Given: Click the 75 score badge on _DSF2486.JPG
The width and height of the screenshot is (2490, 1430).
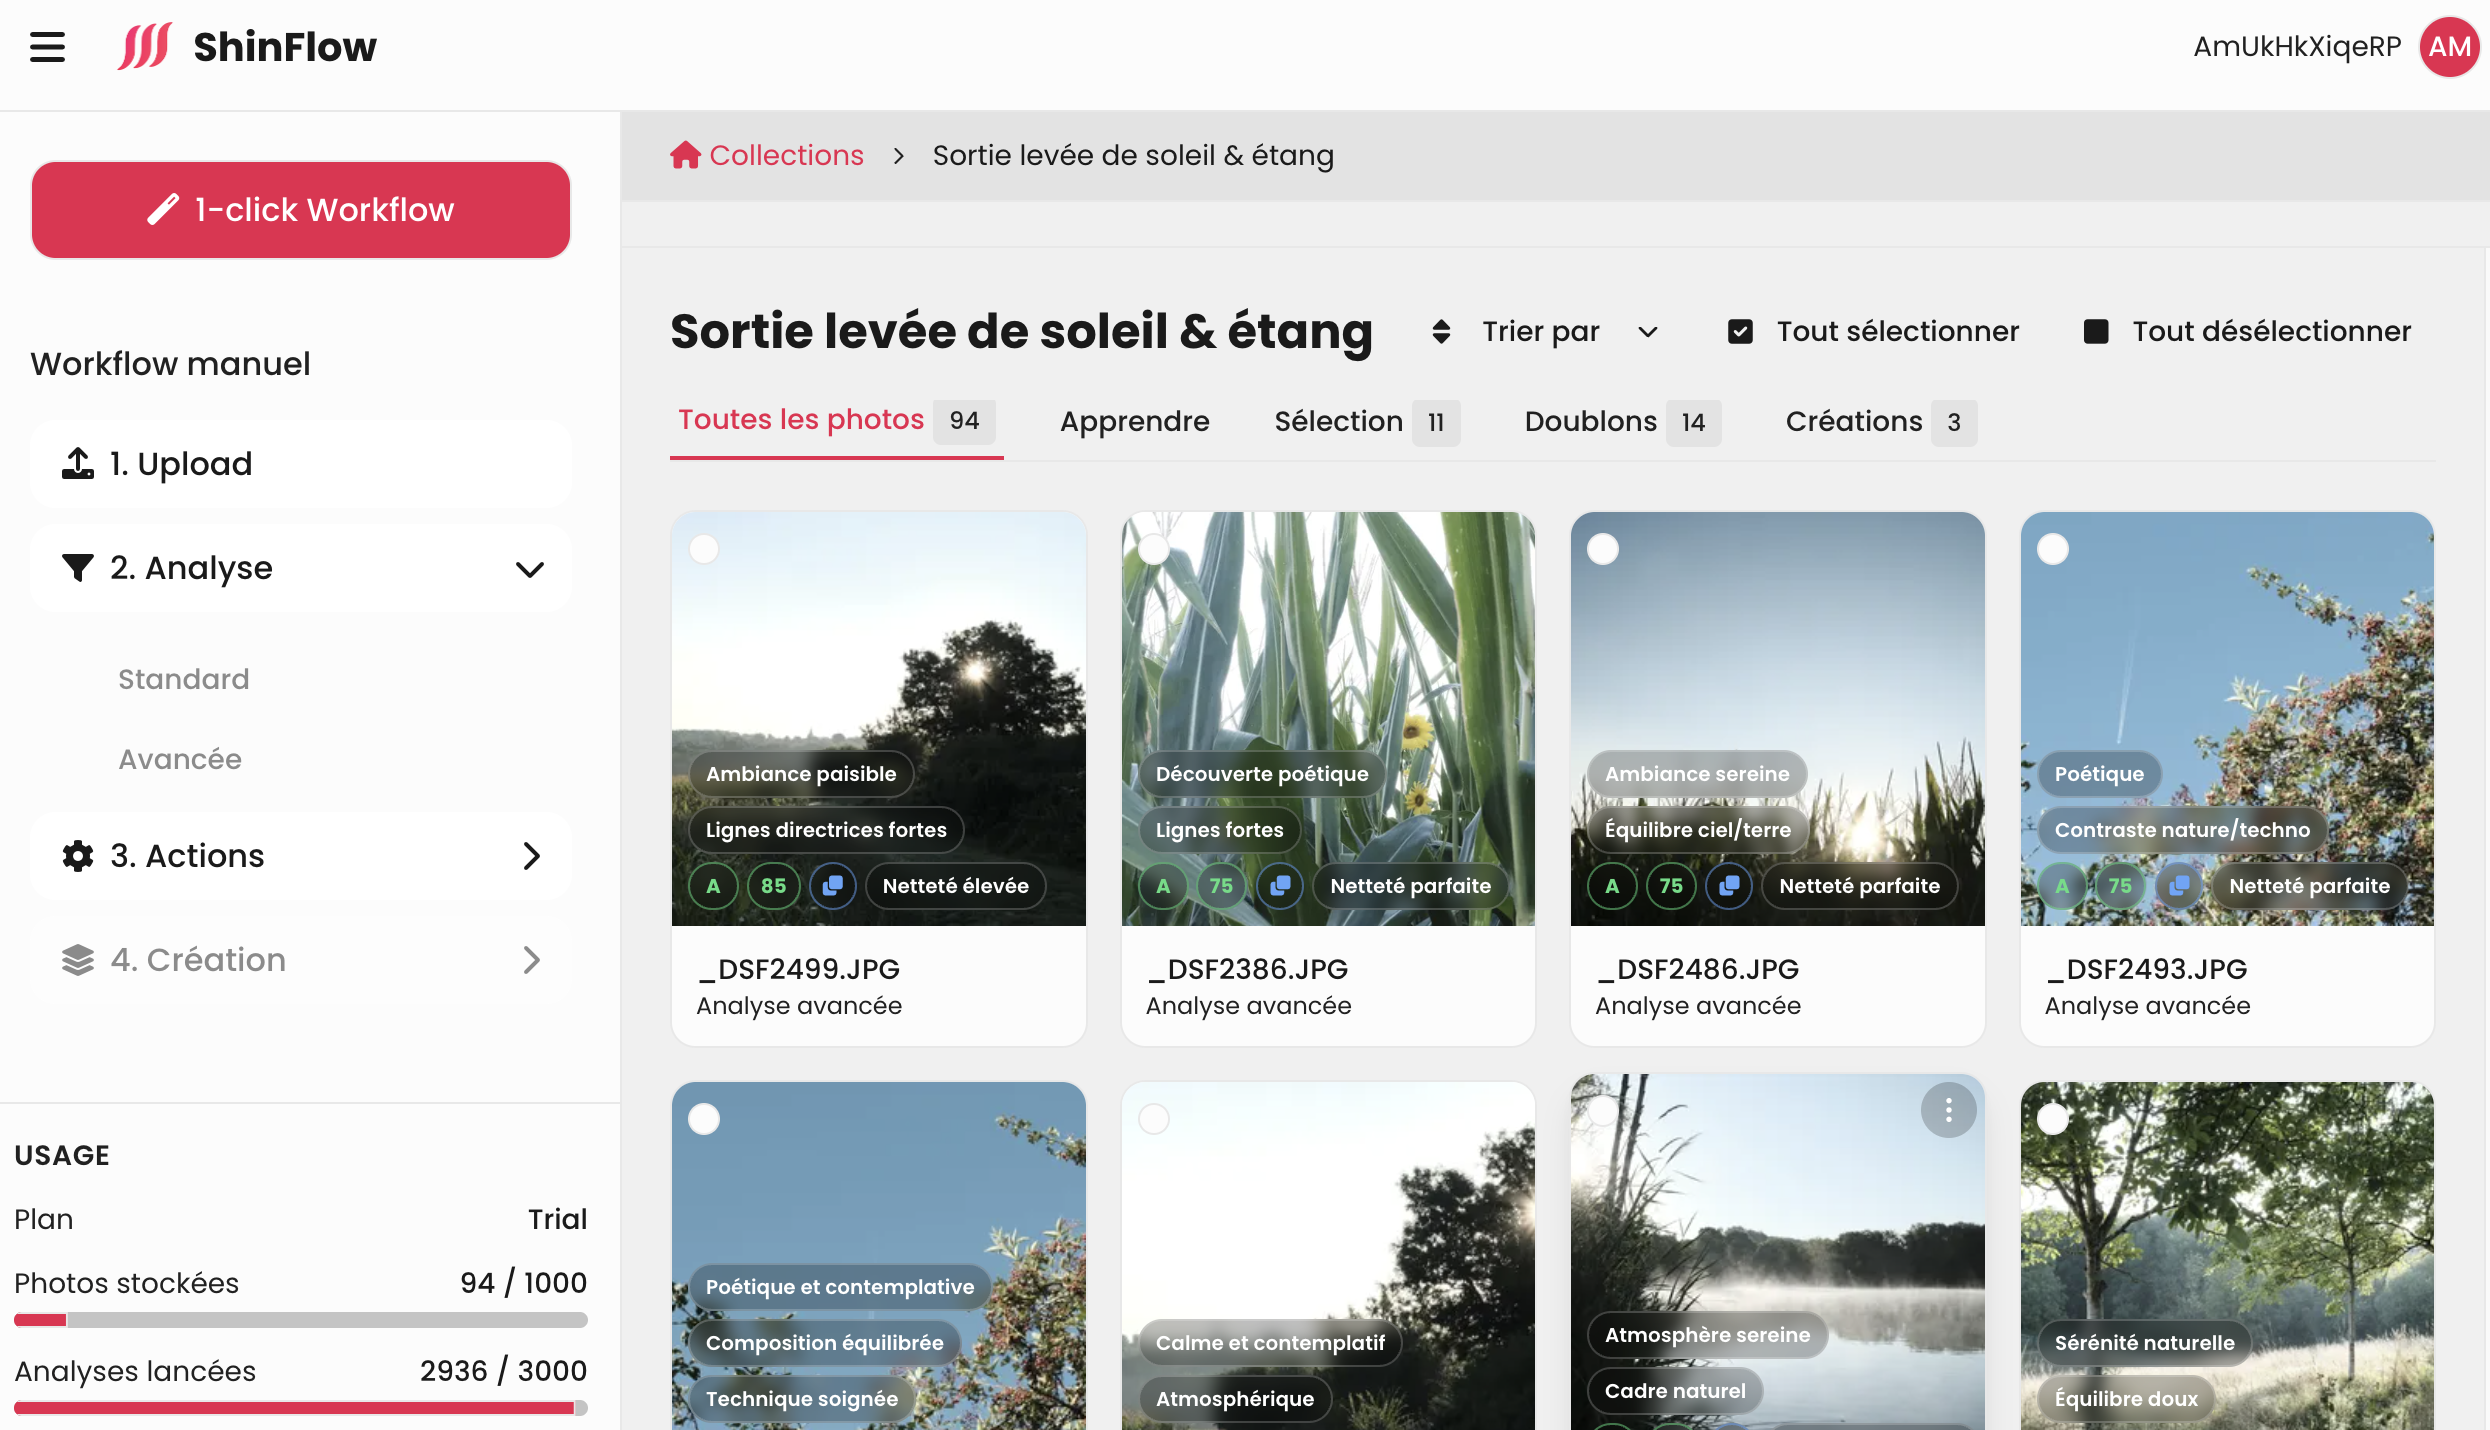Looking at the screenshot, I should coord(1670,886).
